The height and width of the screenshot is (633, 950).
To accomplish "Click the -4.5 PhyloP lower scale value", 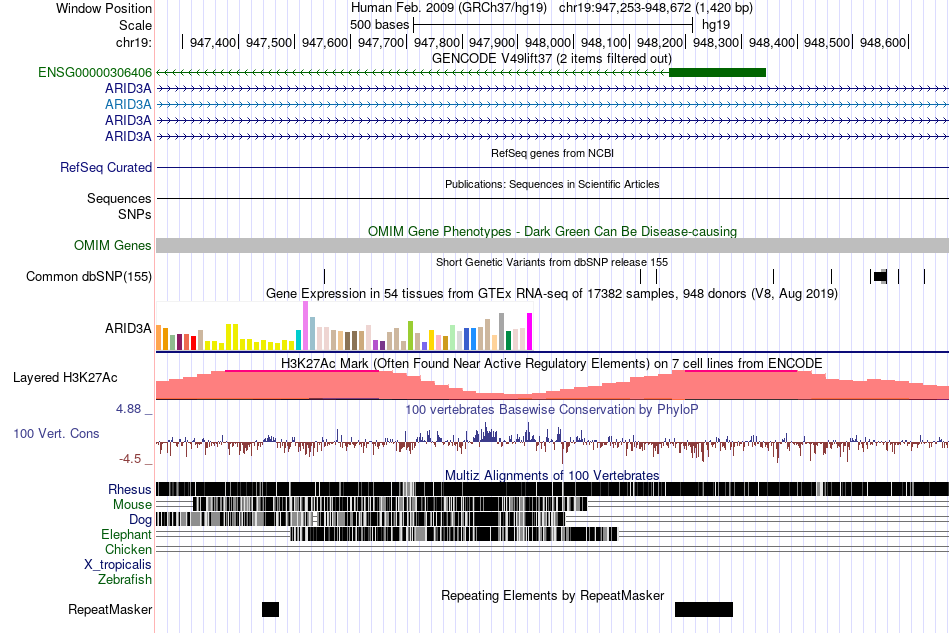I will [130, 459].
